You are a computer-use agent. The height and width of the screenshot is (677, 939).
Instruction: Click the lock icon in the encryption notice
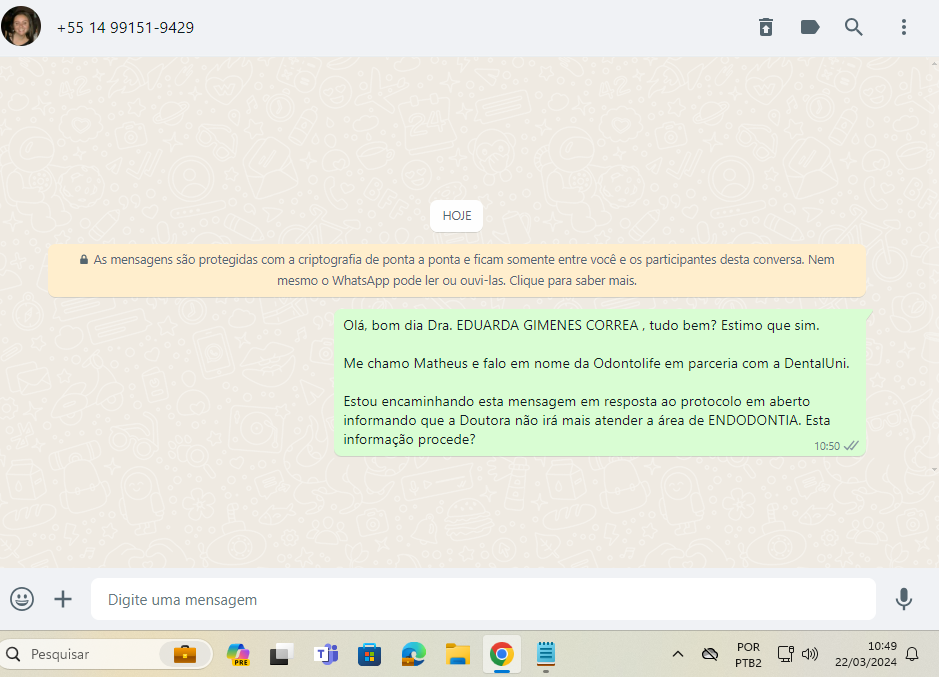(x=84, y=259)
